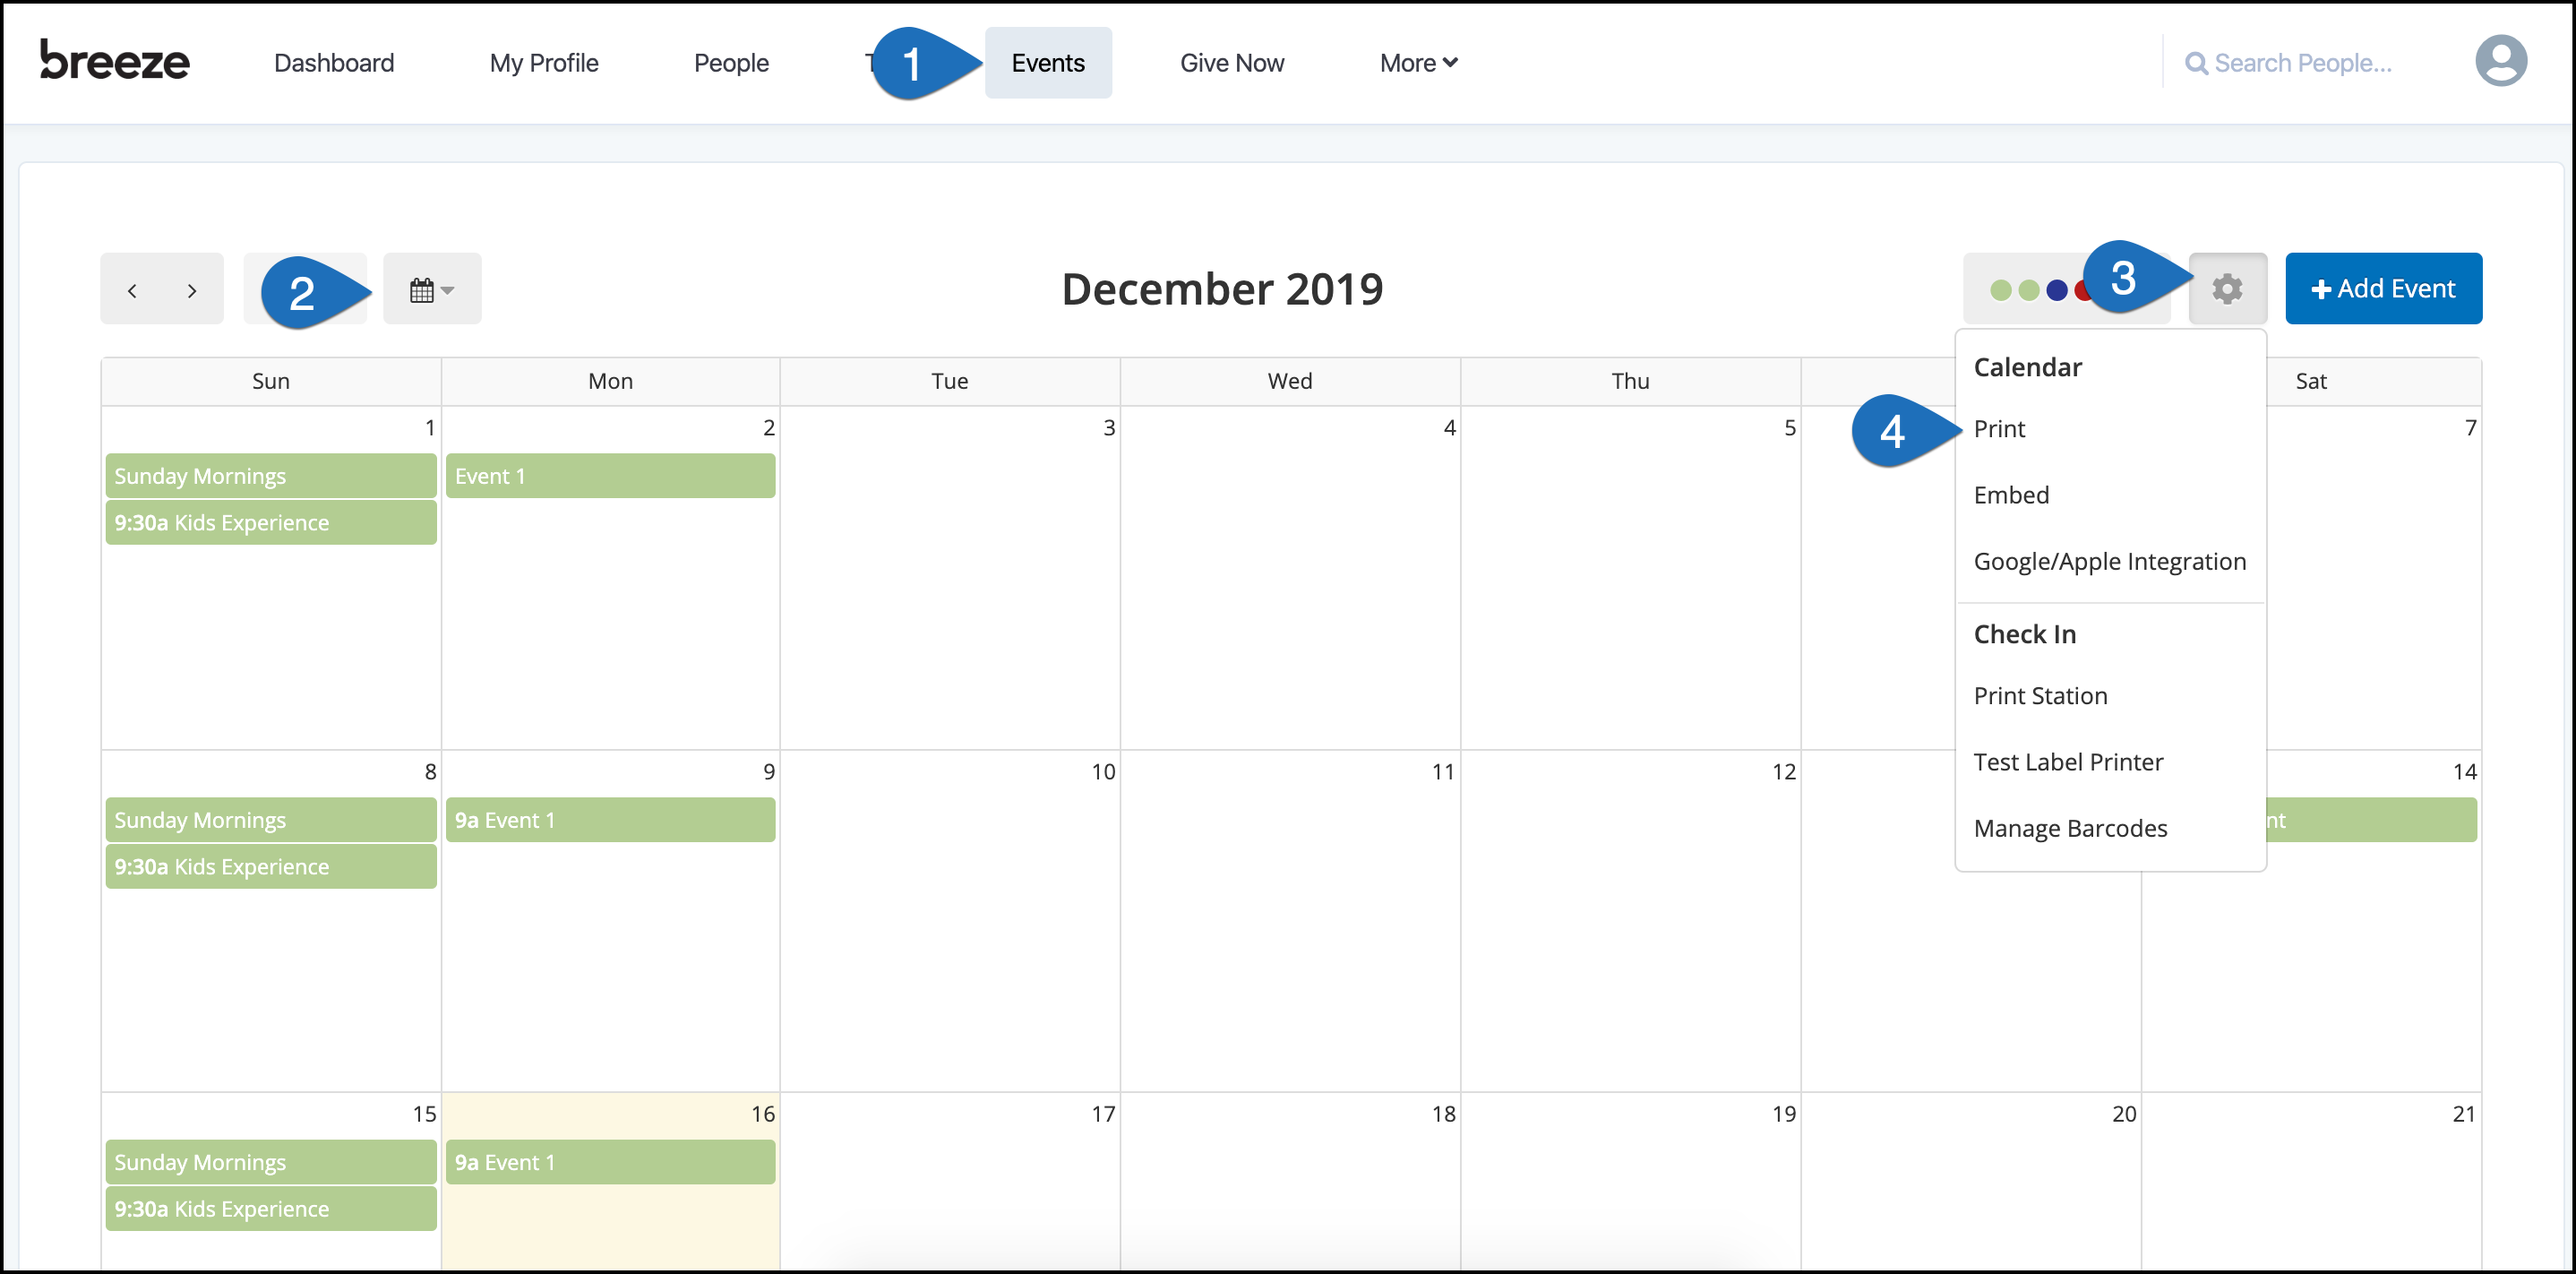Click the search magnifier icon
This screenshot has width=2576, height=1274.
pos(2196,63)
